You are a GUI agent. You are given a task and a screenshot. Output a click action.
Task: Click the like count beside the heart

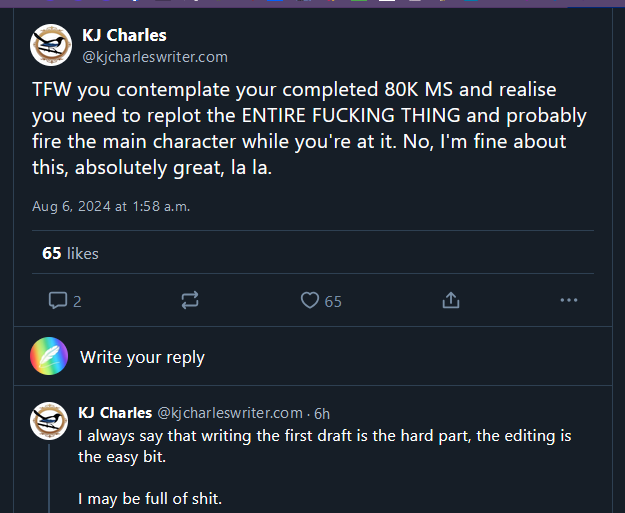point(333,301)
